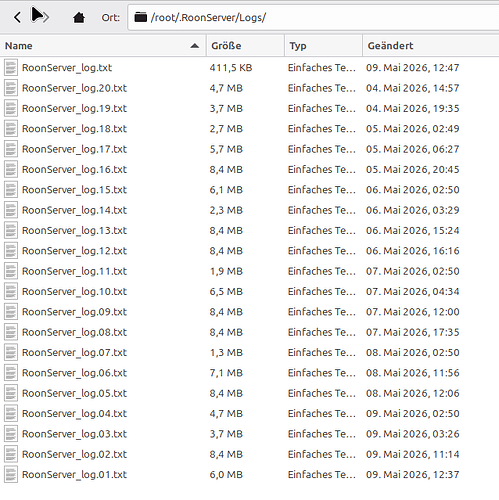Go back with the left arrow
499x500 pixels.
point(17,17)
